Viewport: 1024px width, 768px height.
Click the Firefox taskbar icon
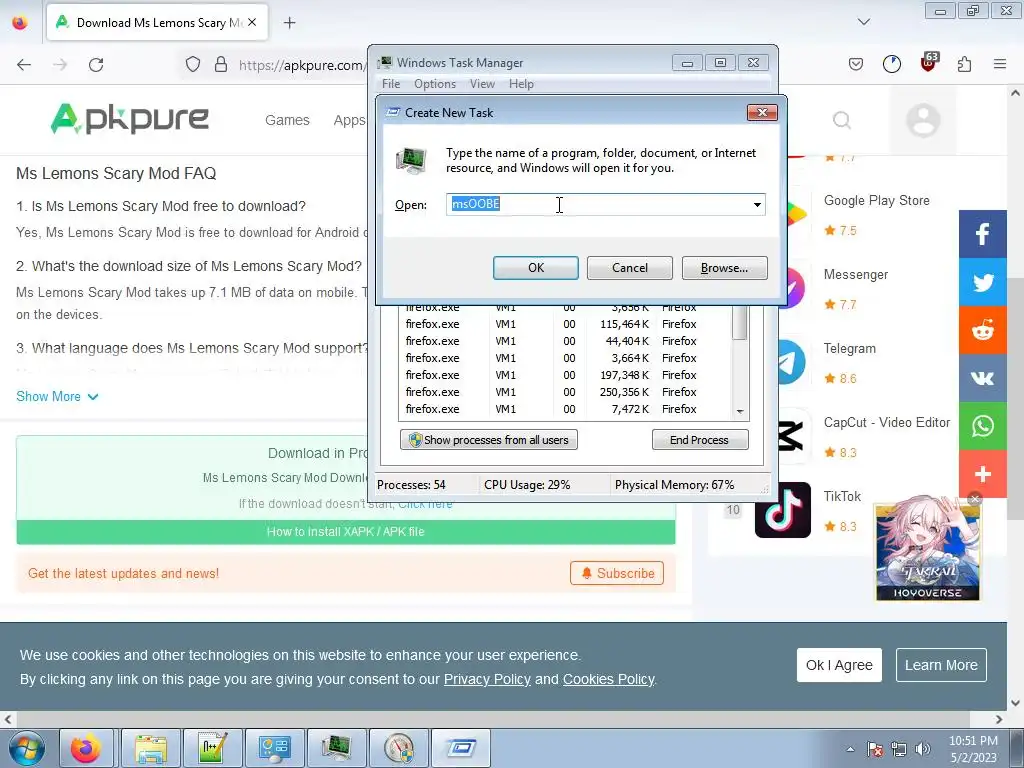click(86, 748)
